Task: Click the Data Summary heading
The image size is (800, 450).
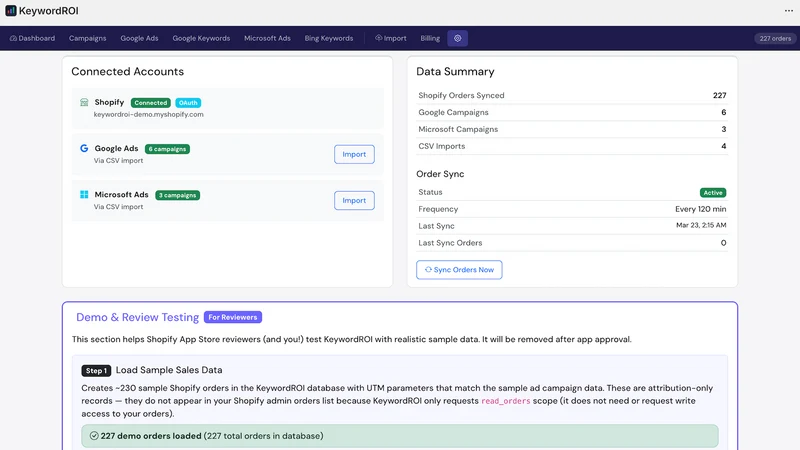Action: click(x=455, y=71)
